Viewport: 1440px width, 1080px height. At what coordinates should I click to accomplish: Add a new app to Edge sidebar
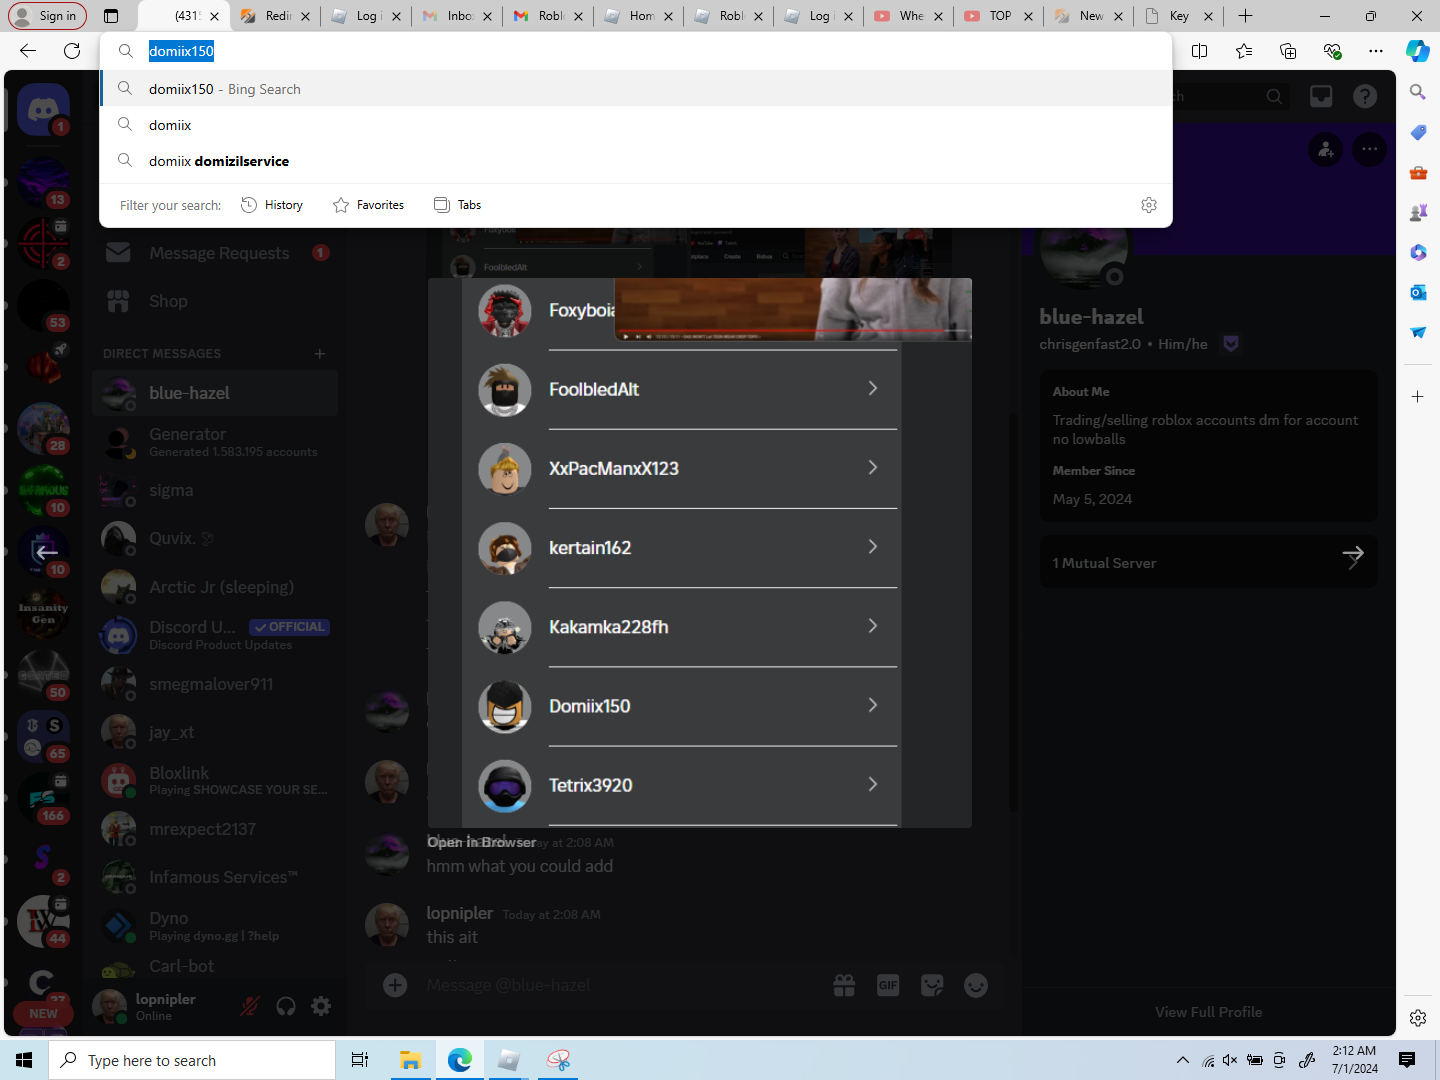tap(1418, 397)
